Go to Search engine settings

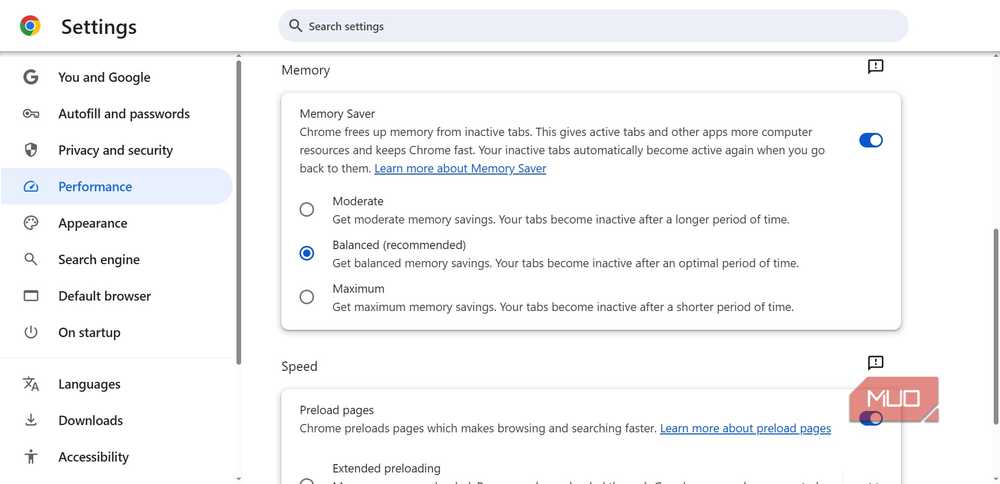pyautogui.click(x=117, y=260)
